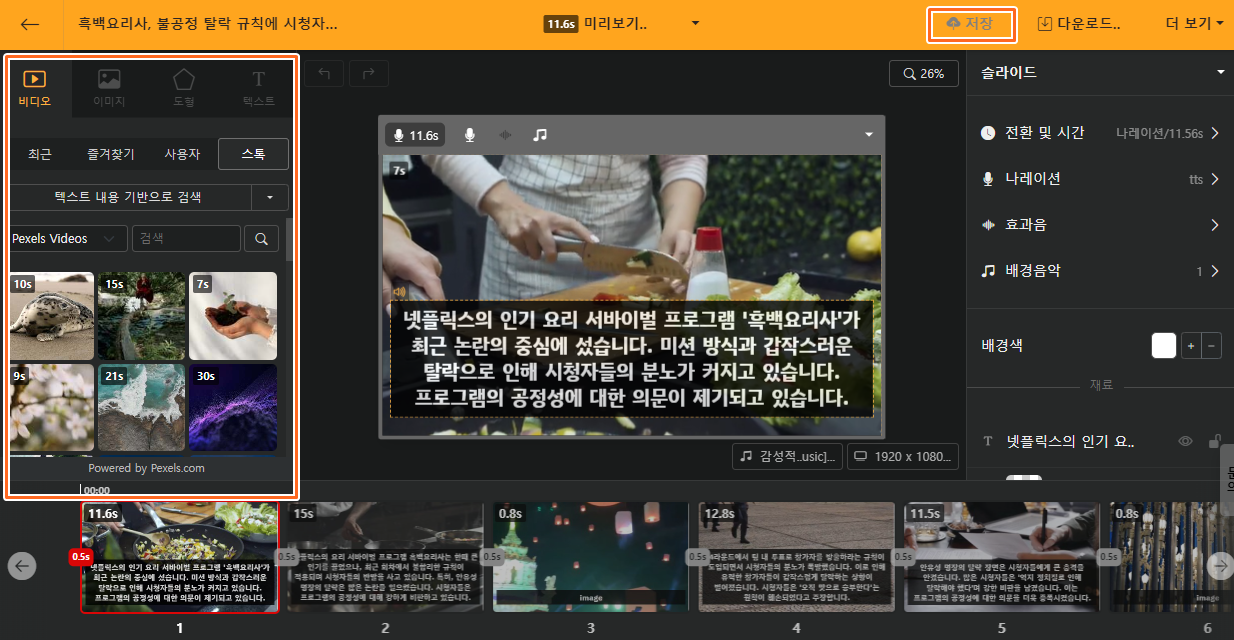Toggle lock of 넷플릭스의 인기 text layer
Screen dimensions: 1234x640
(1215, 441)
